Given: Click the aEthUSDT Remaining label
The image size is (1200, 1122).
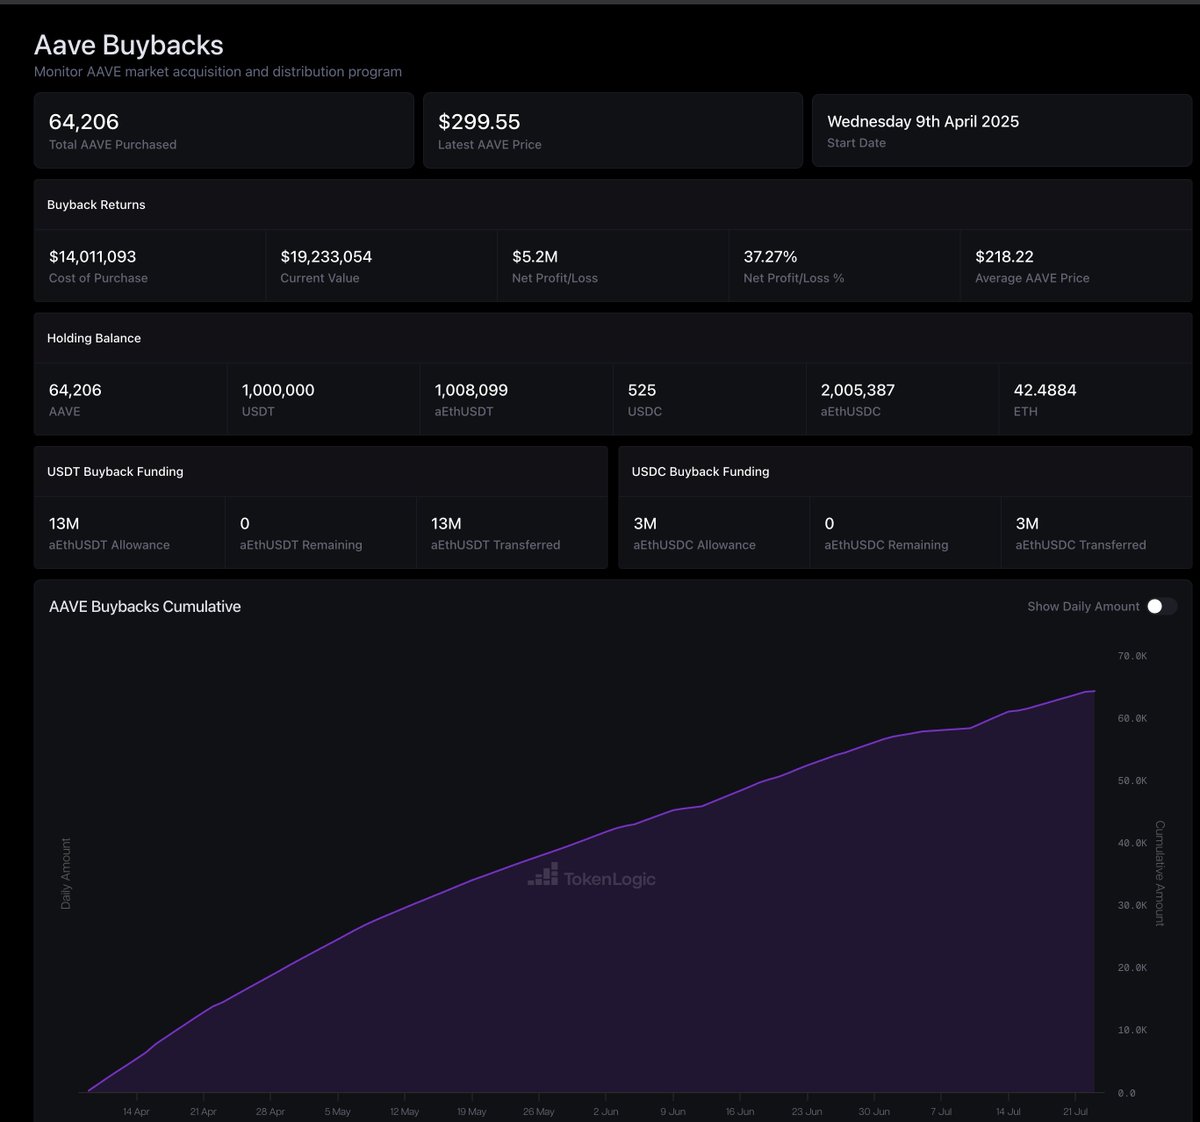Looking at the screenshot, I should tap(301, 545).
